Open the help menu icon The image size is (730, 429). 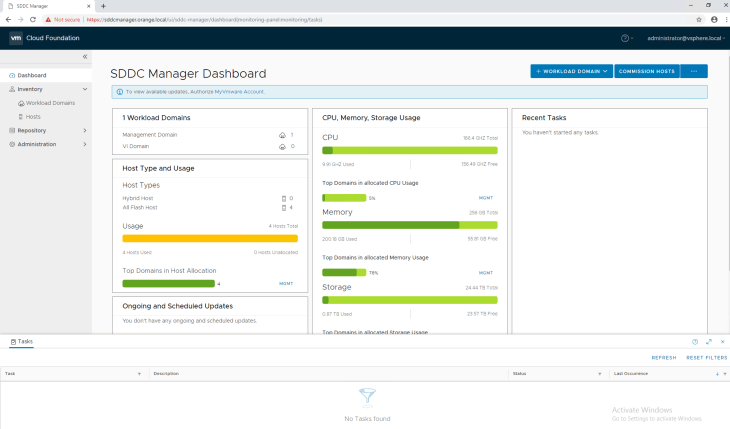[x=626, y=38]
